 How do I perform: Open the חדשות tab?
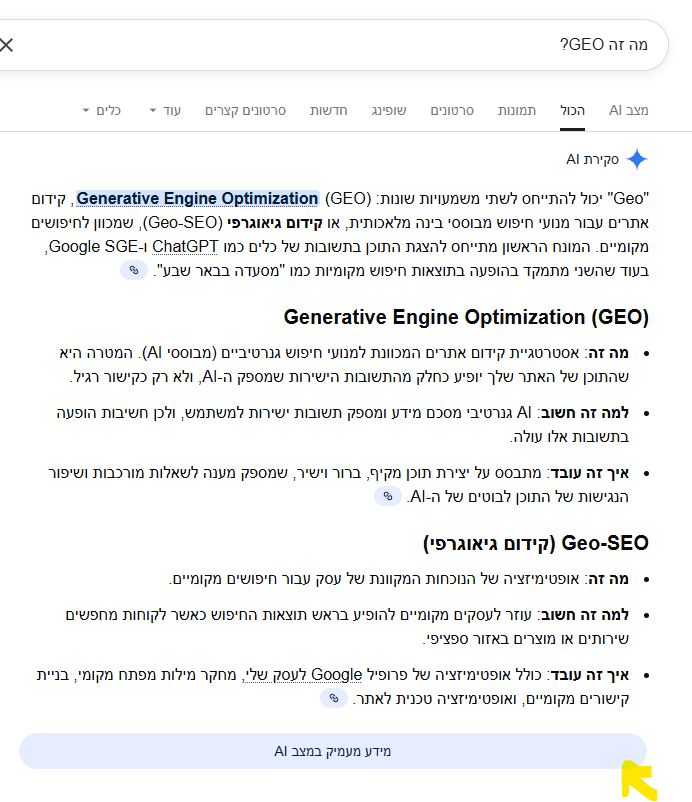coord(328,110)
